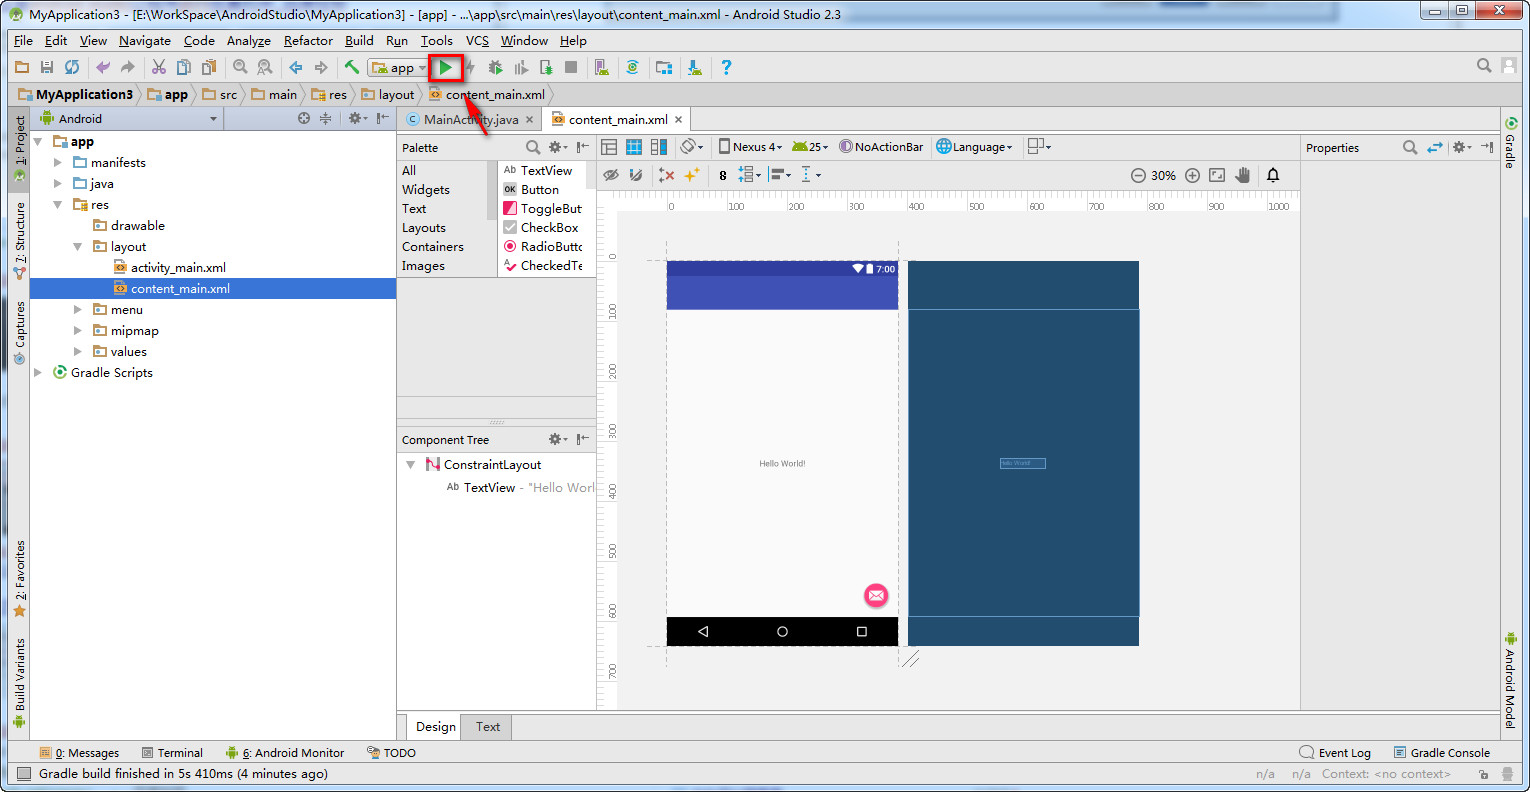Click the warnings bell icon in designer

pyautogui.click(x=1273, y=175)
